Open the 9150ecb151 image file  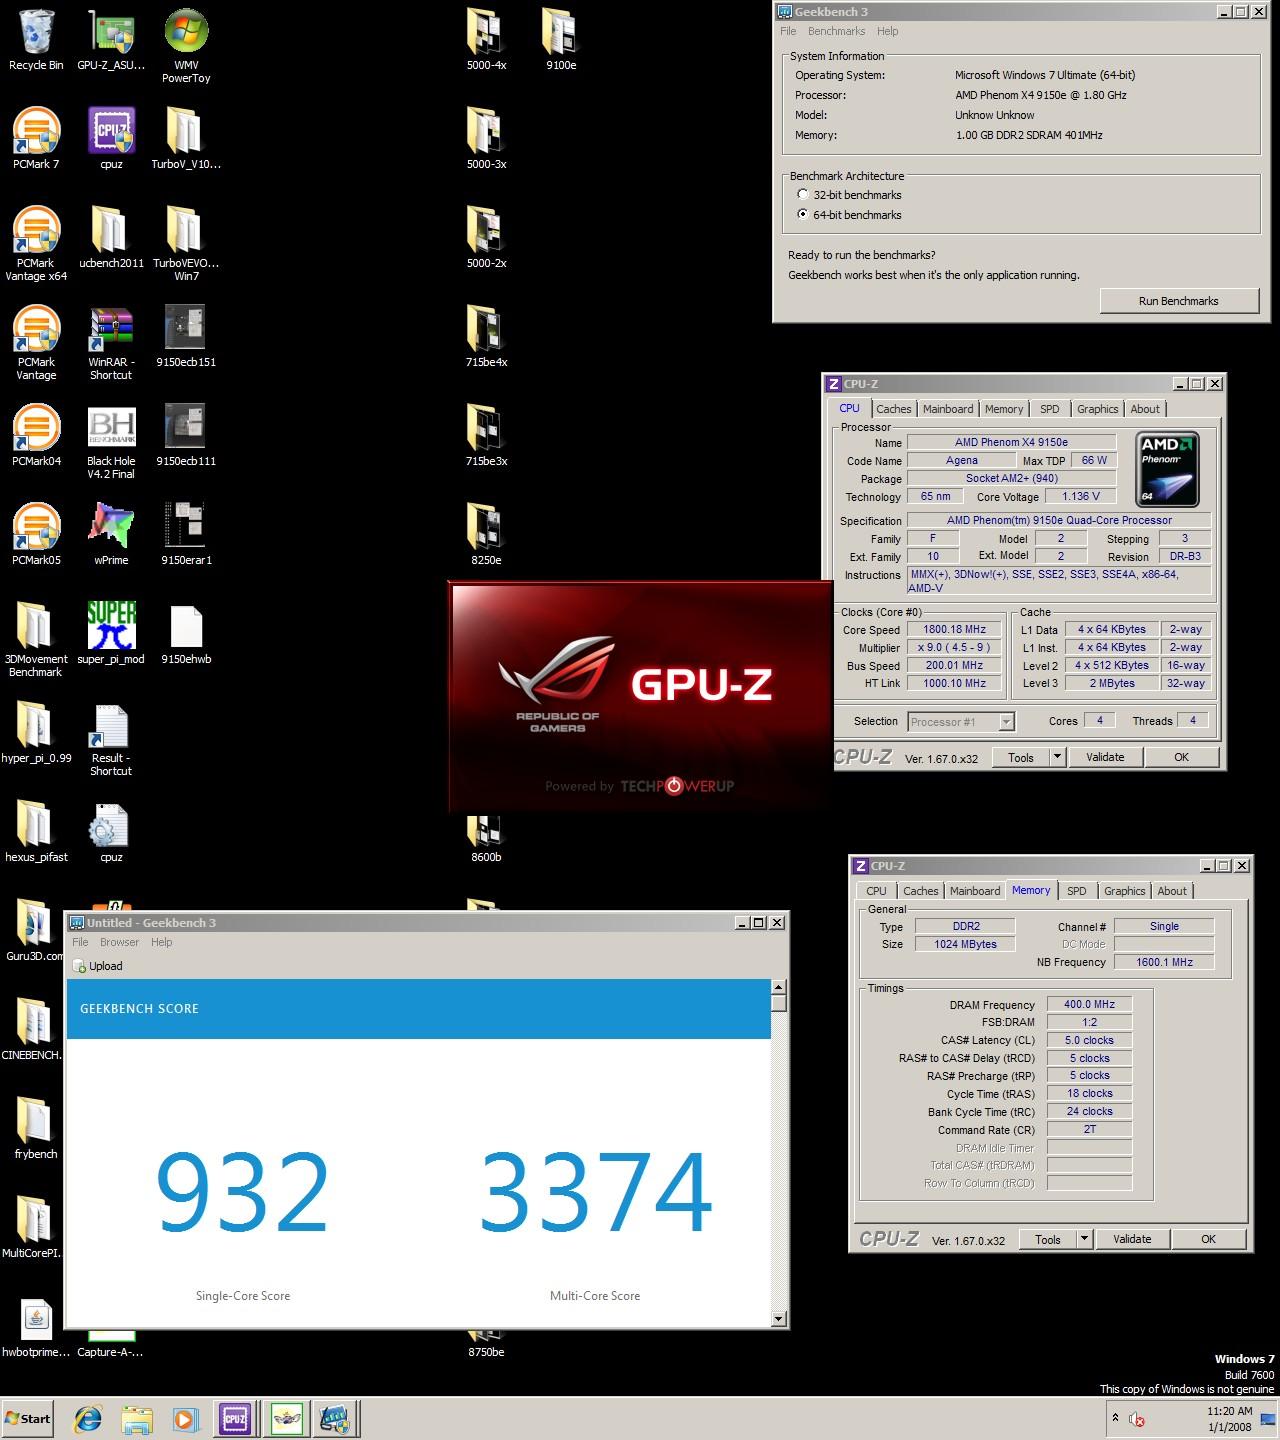(x=186, y=337)
